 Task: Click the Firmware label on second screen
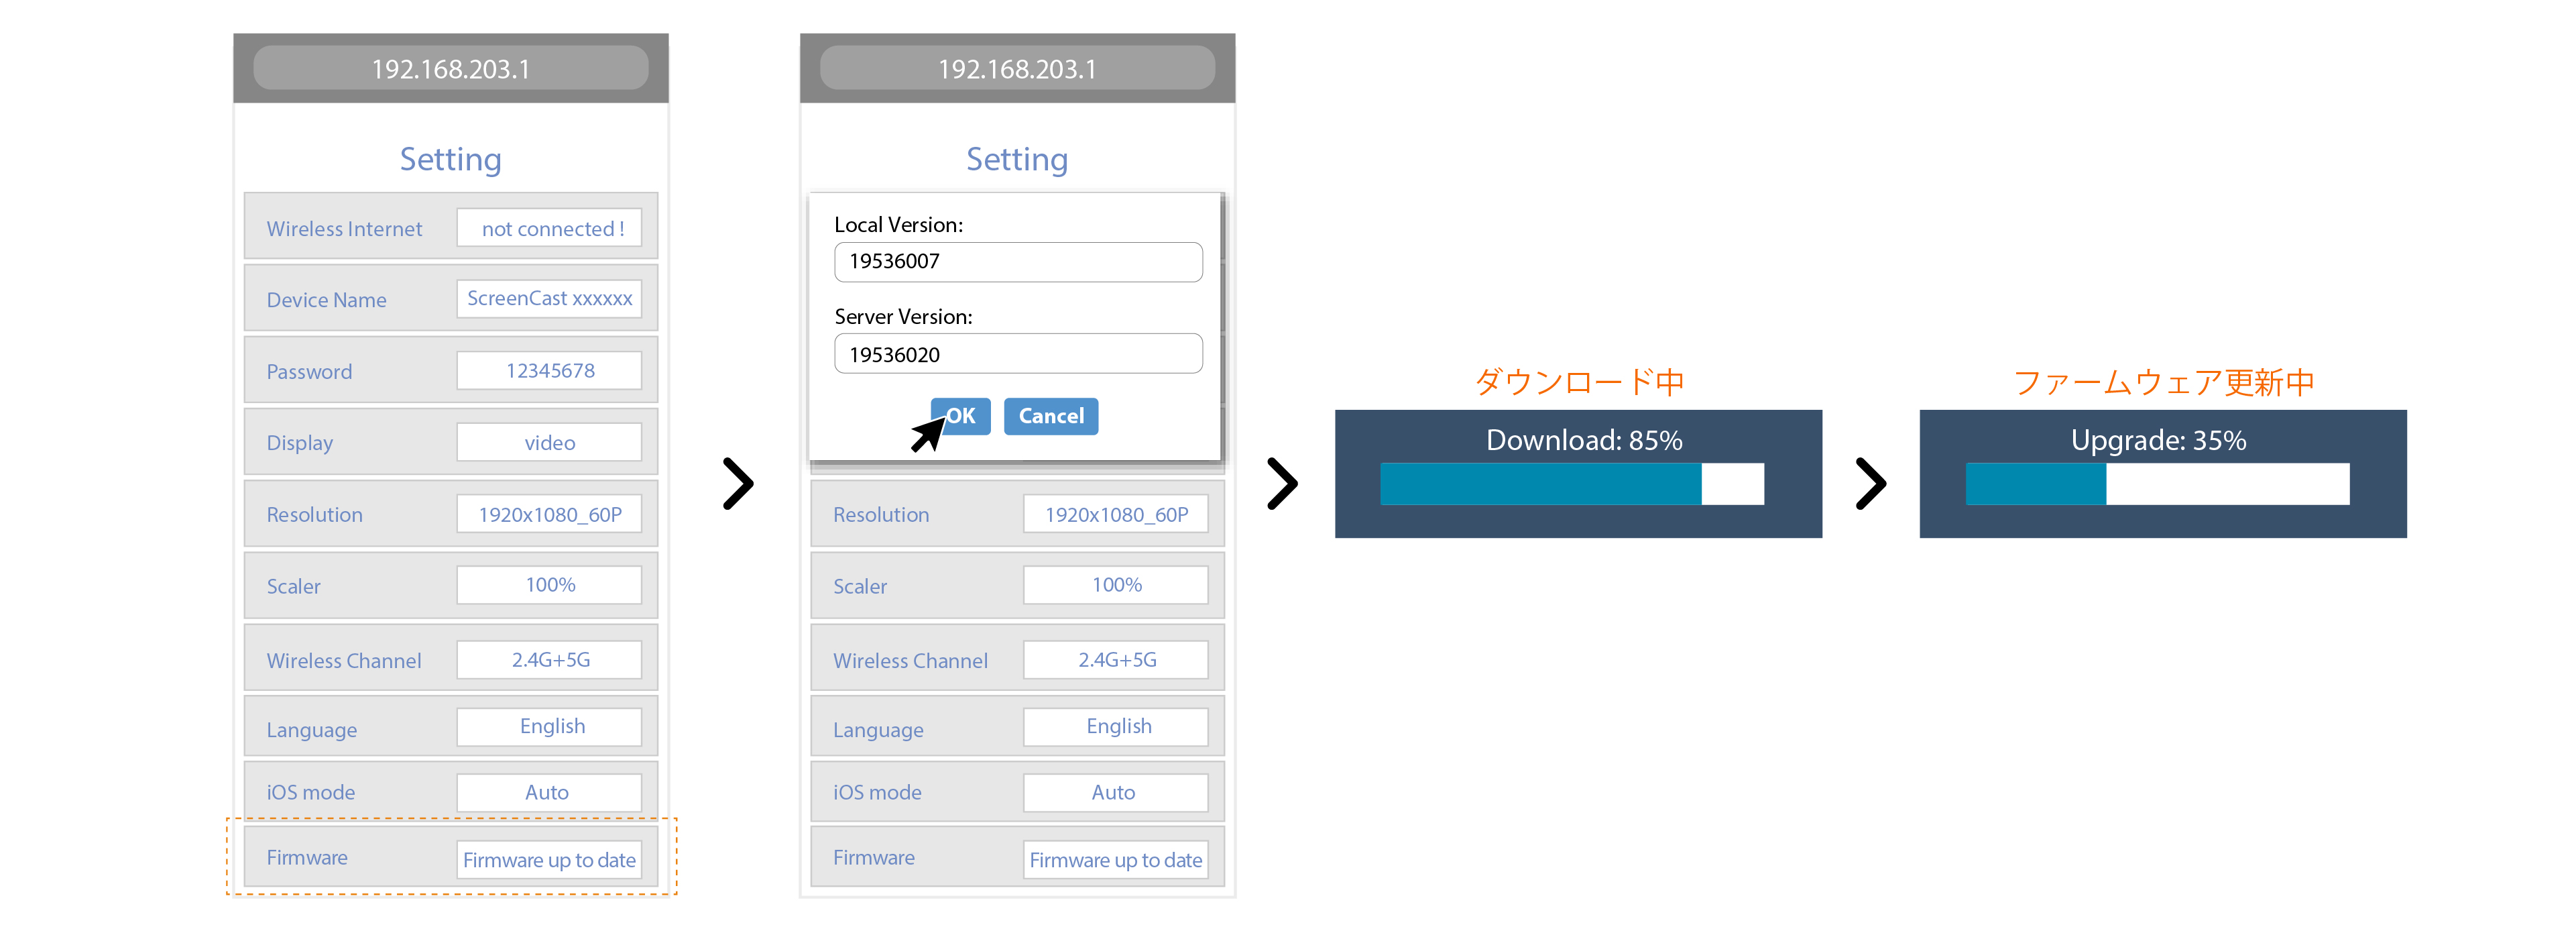(x=874, y=858)
